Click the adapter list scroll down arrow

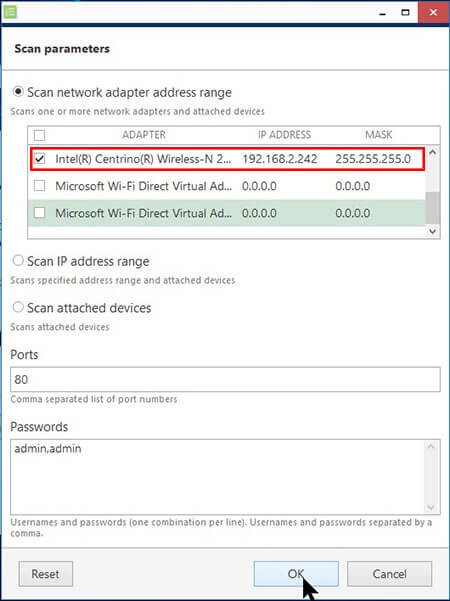pos(433,231)
